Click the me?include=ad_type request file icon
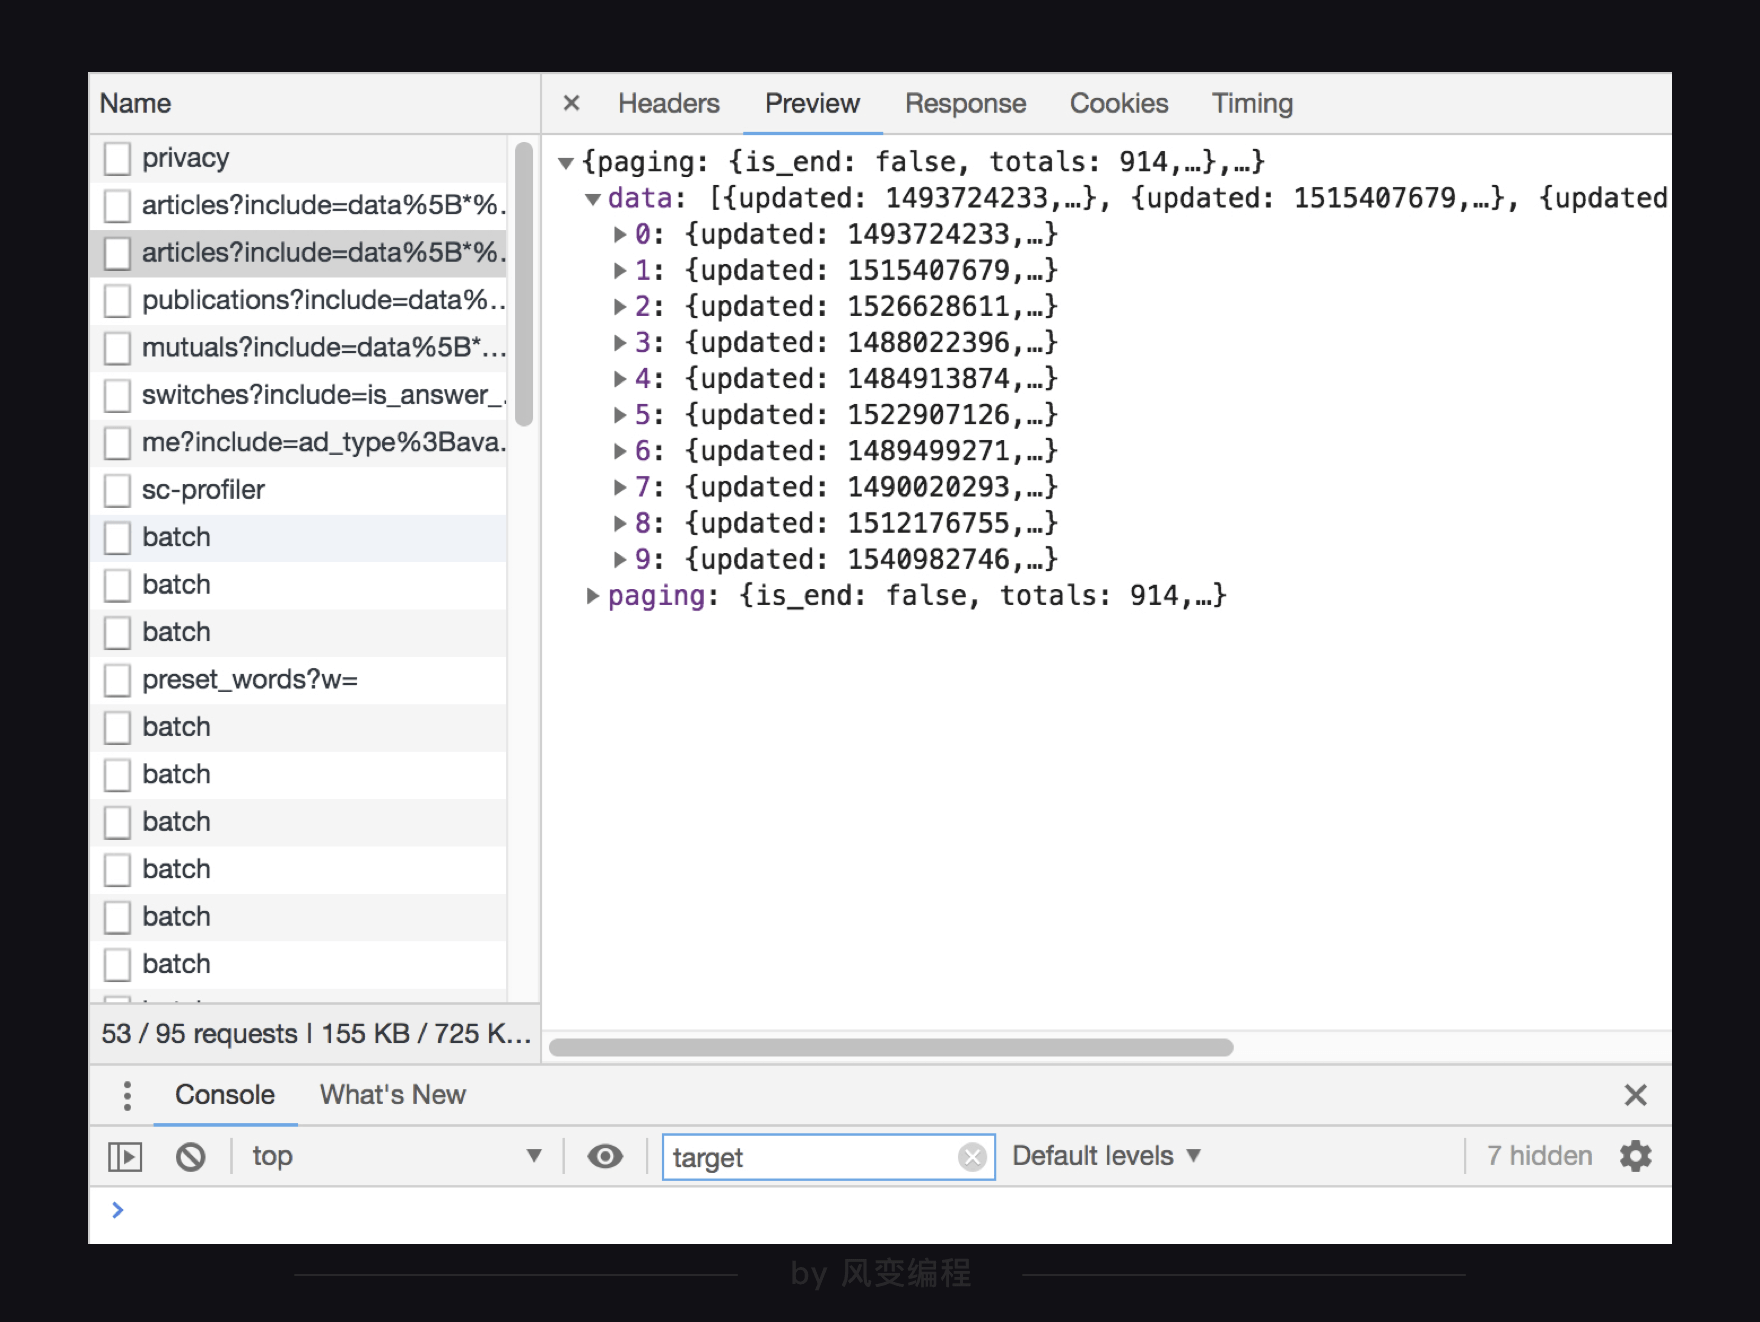 (118, 443)
